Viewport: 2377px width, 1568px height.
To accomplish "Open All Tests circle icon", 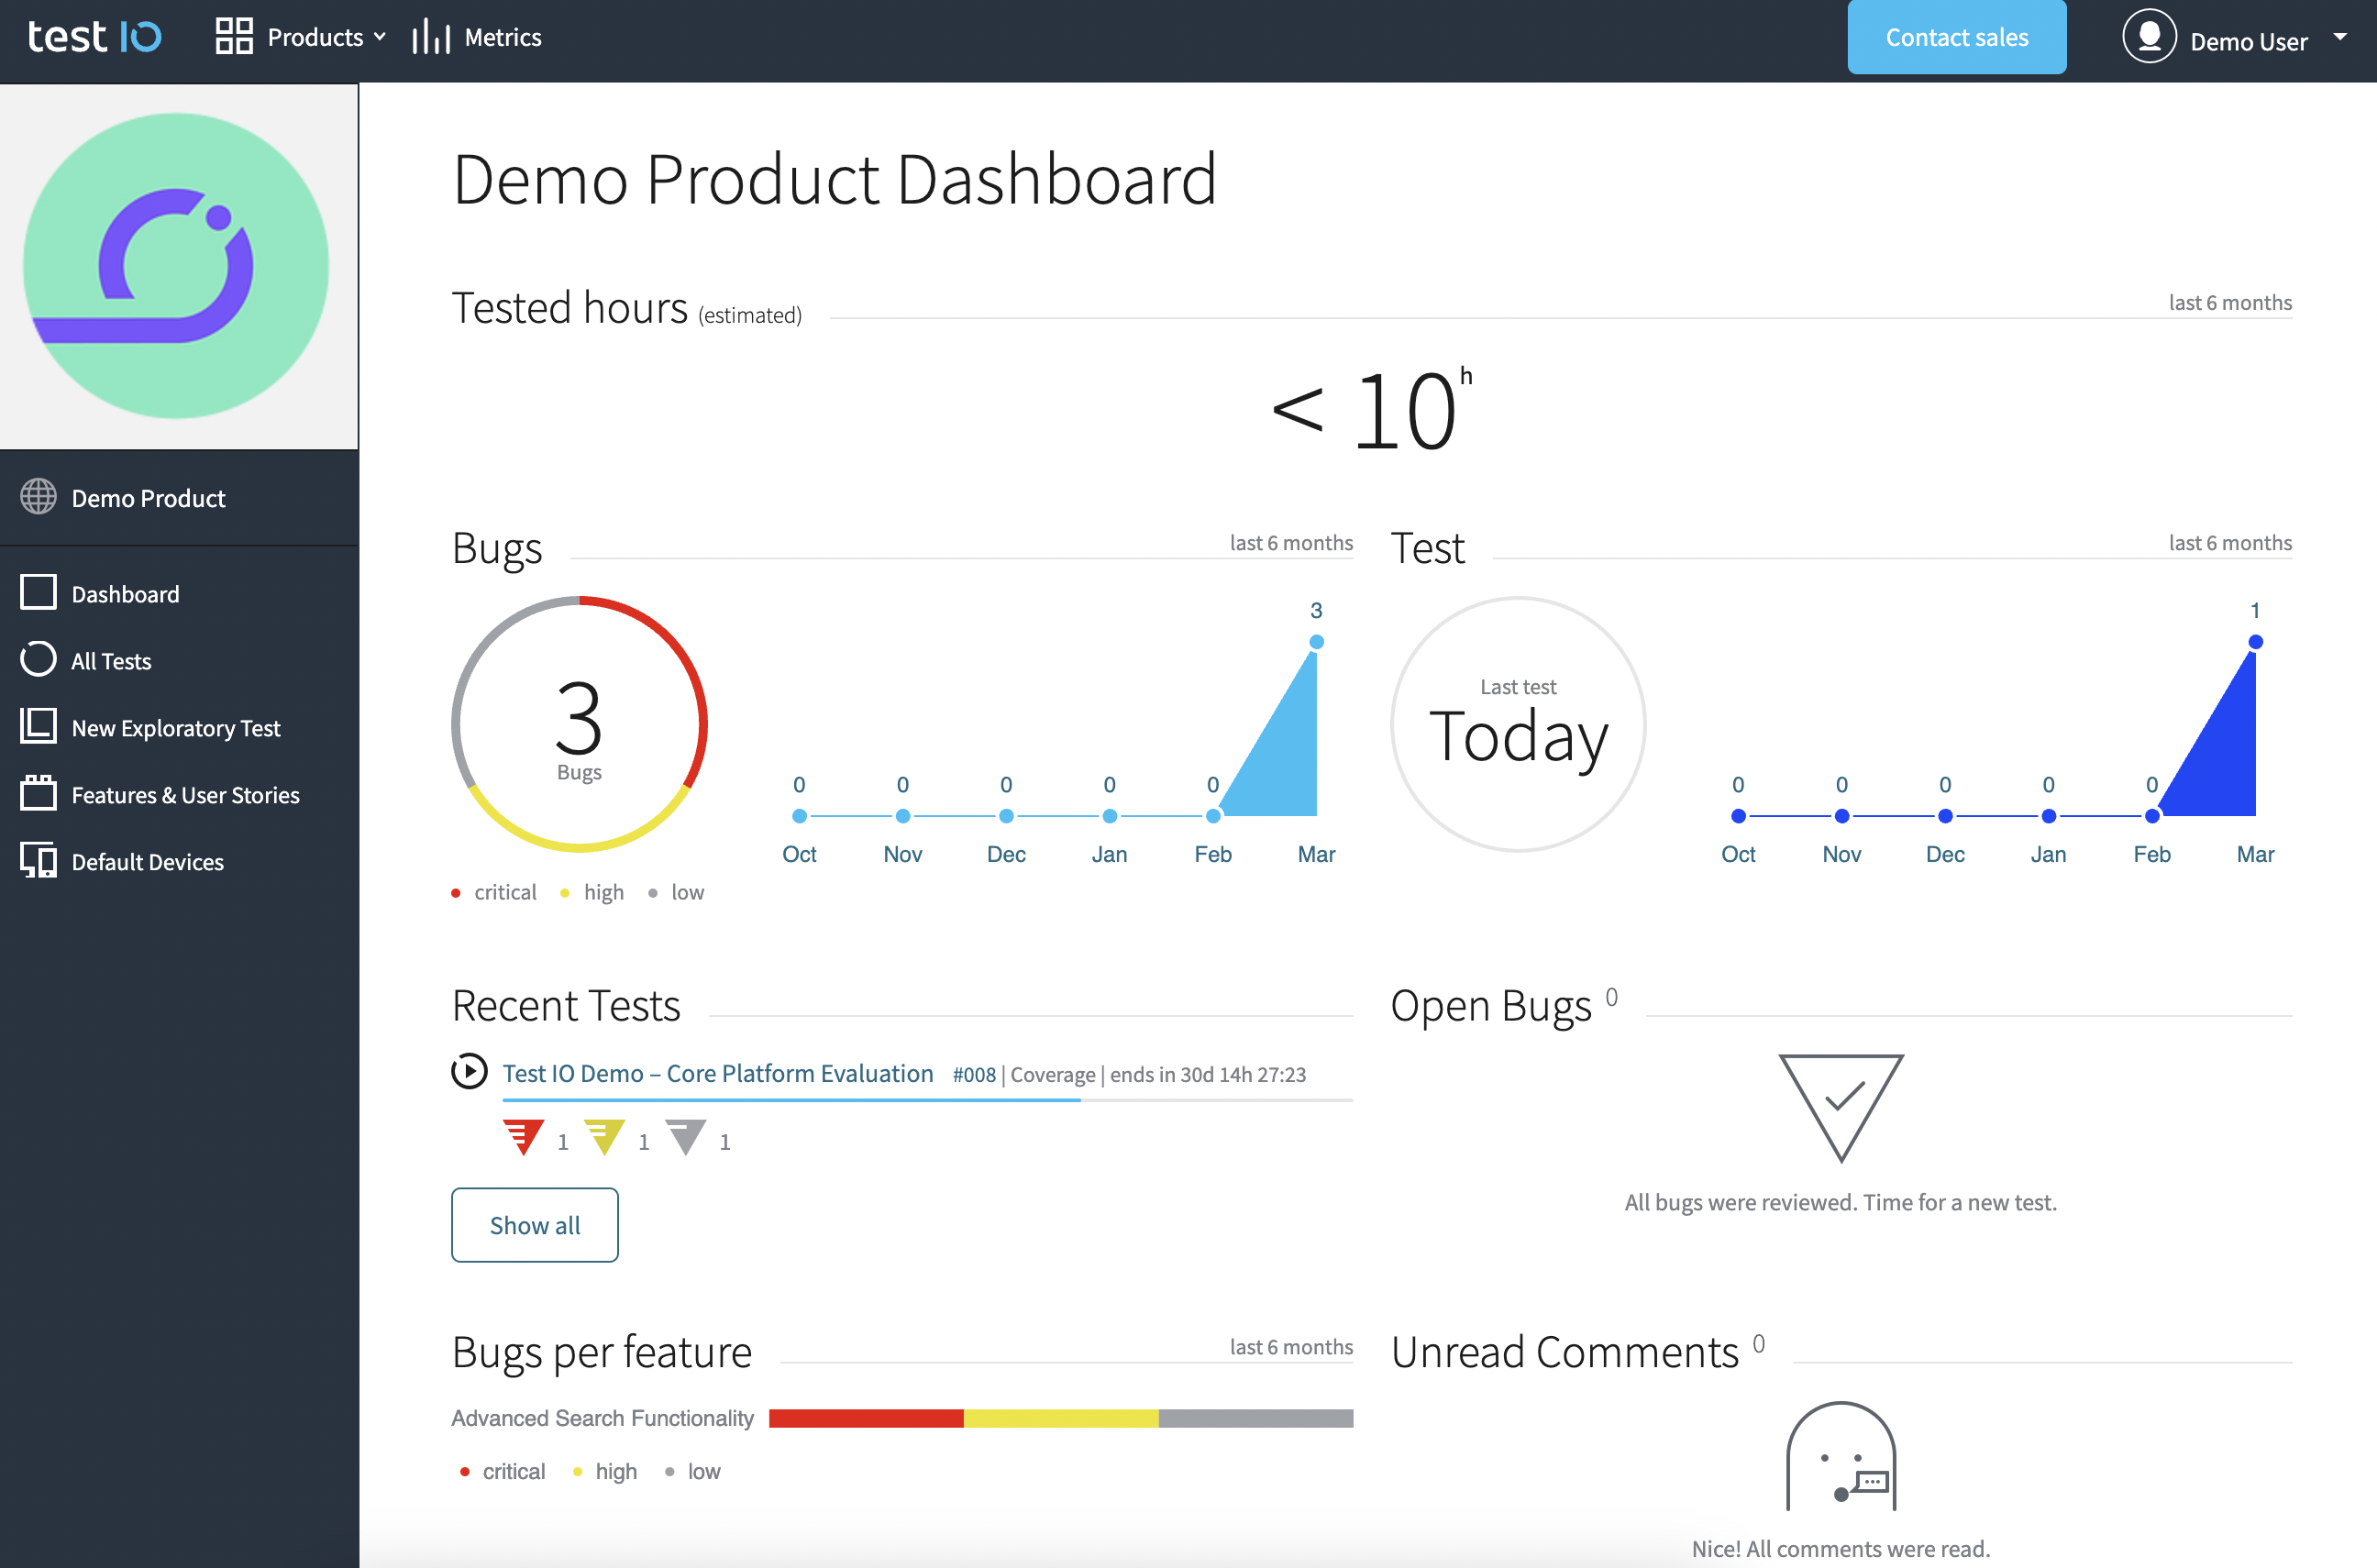I will 39,660.
